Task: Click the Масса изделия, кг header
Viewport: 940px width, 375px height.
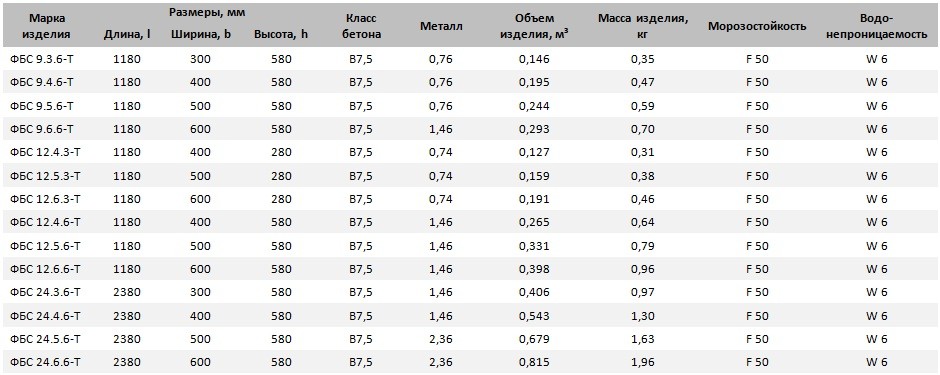Action: click(x=643, y=26)
